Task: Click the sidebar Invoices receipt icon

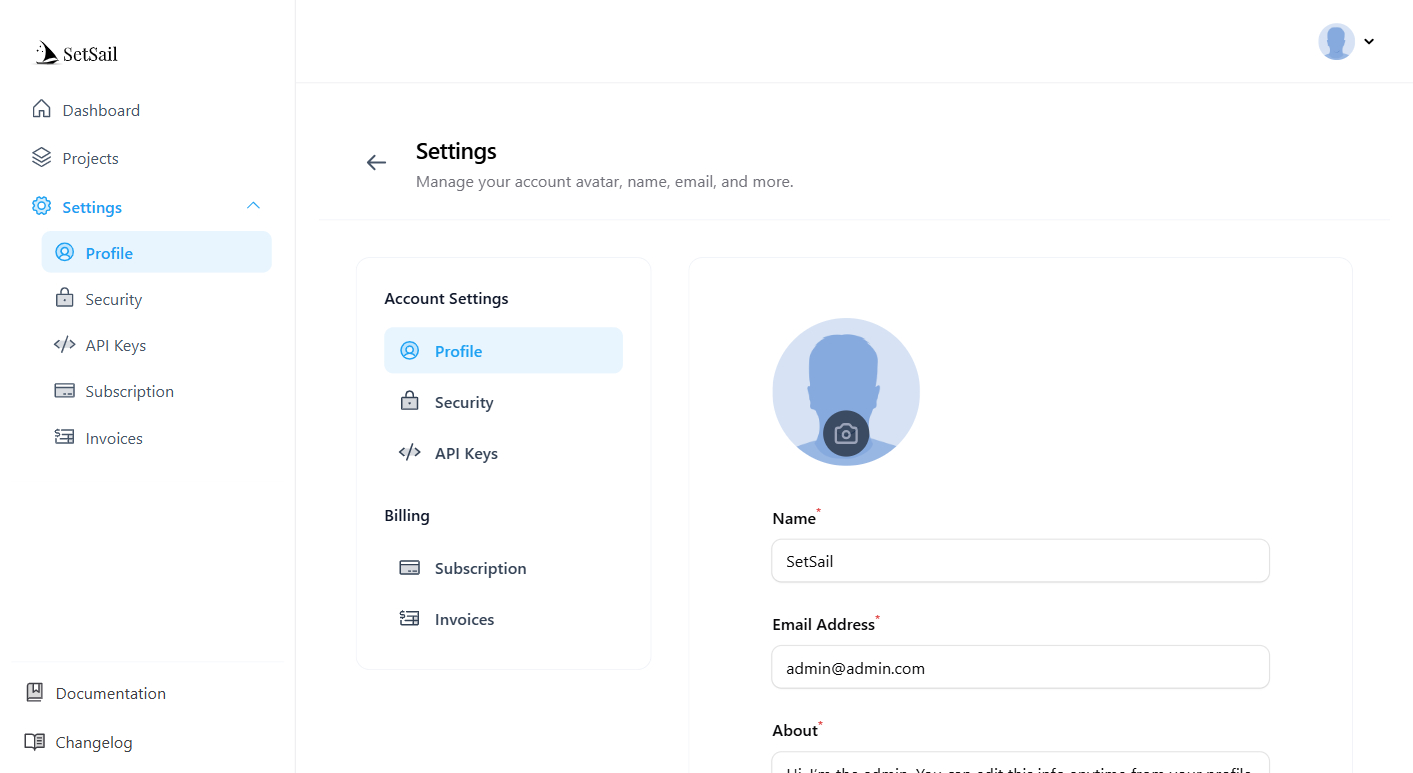Action: click(65, 437)
